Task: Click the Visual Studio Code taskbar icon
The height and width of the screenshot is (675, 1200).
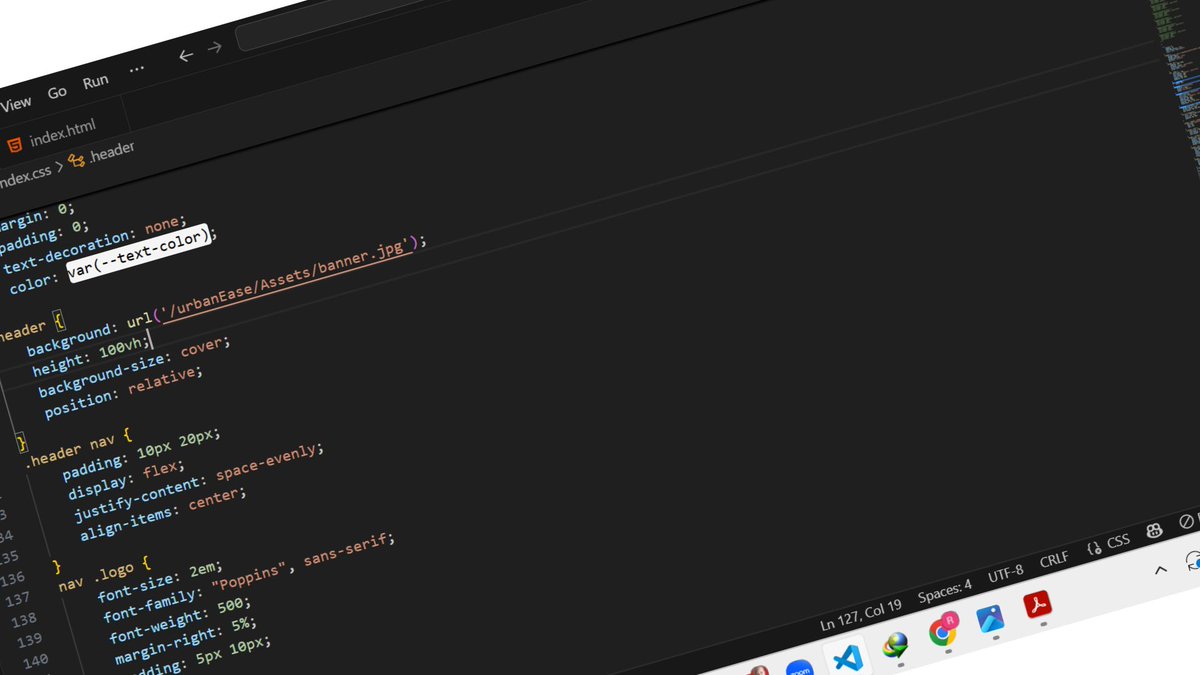Action: coord(847,658)
